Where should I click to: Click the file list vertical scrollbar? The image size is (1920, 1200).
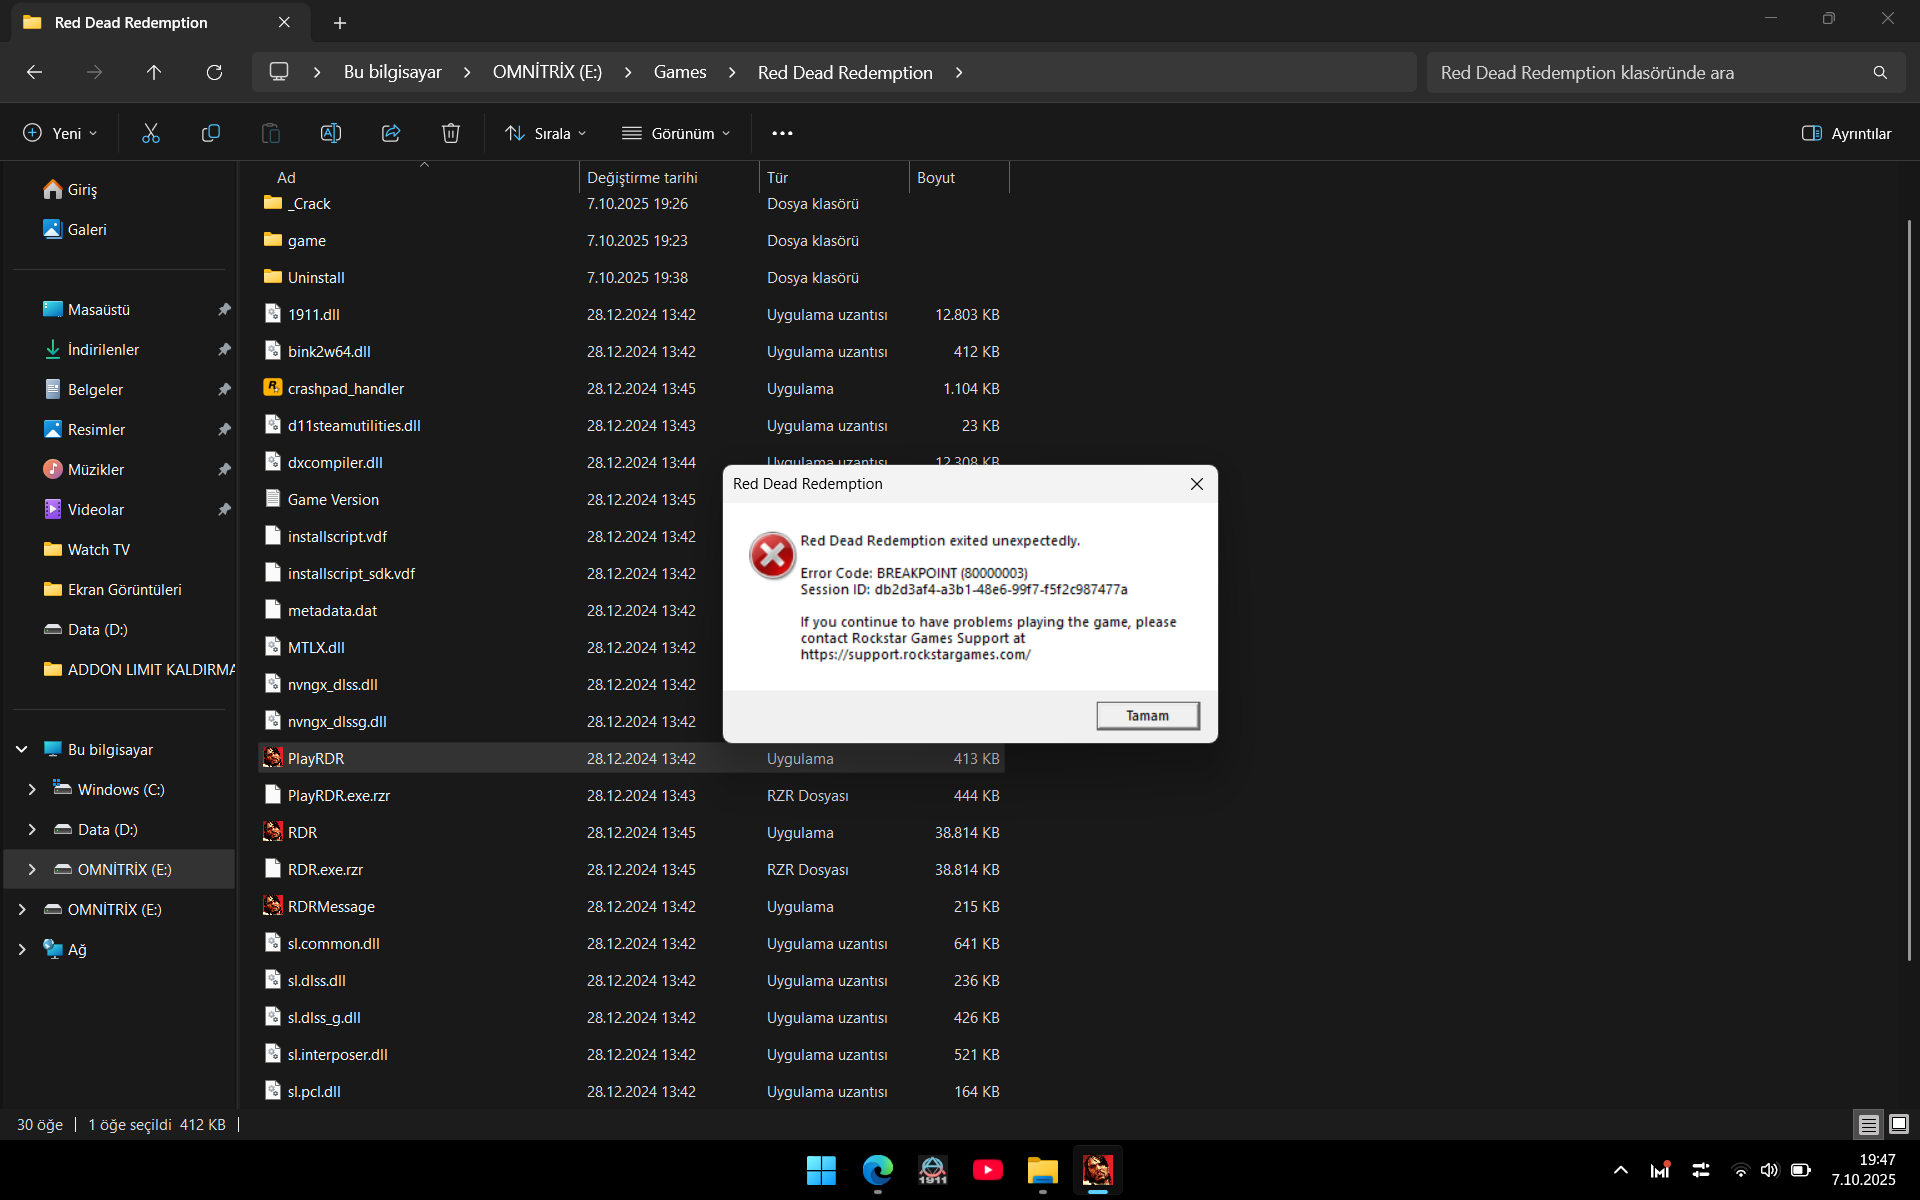point(1909,590)
